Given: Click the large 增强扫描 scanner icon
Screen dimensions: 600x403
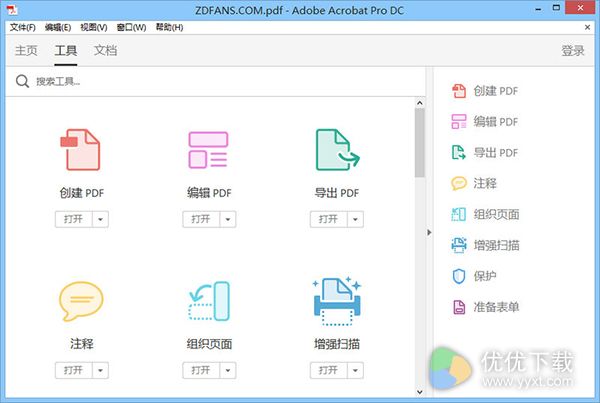Looking at the screenshot, I should 337,301.
